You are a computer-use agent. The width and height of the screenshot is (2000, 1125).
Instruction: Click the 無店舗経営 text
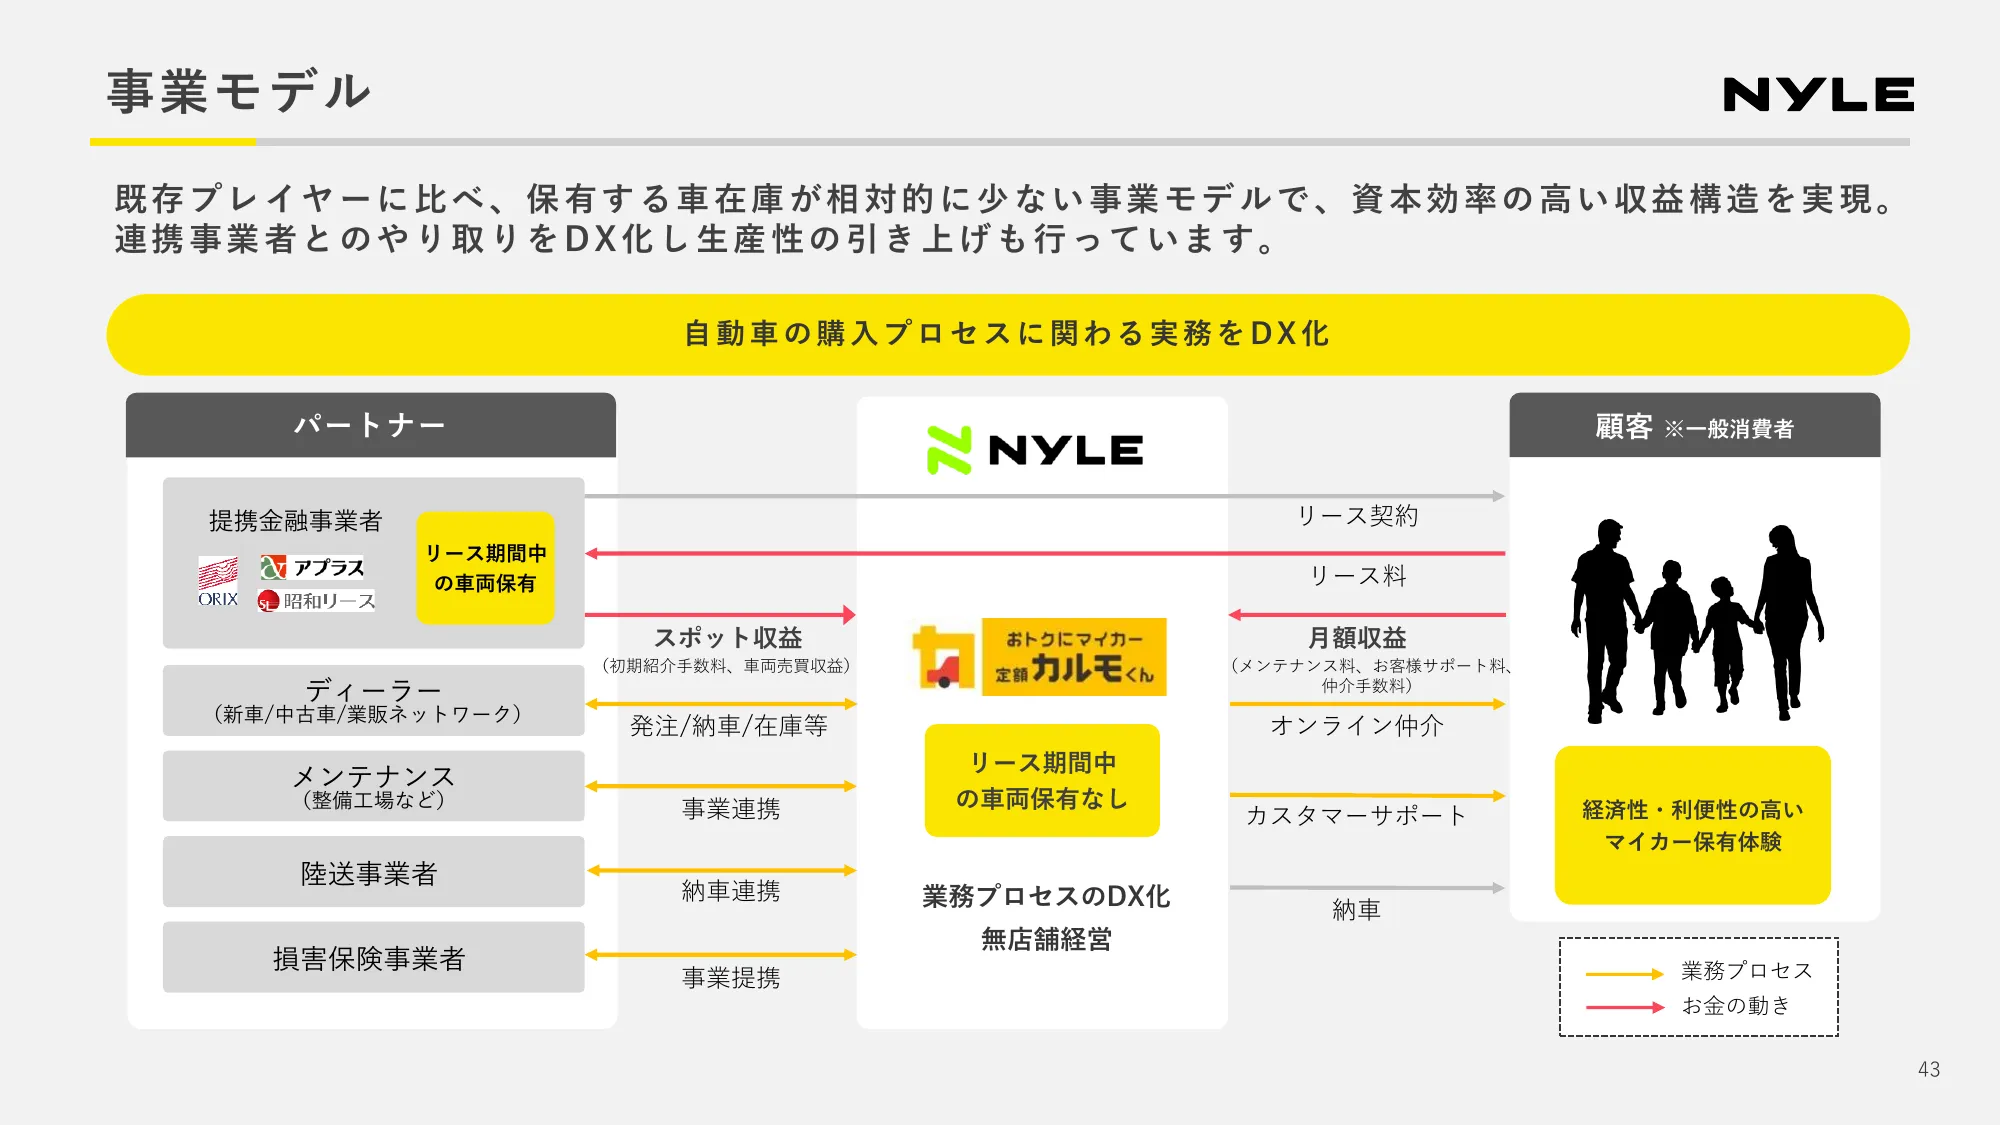[x=1046, y=940]
